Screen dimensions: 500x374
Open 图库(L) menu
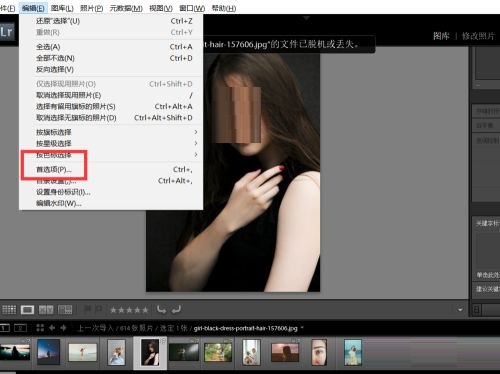[x=62, y=8]
